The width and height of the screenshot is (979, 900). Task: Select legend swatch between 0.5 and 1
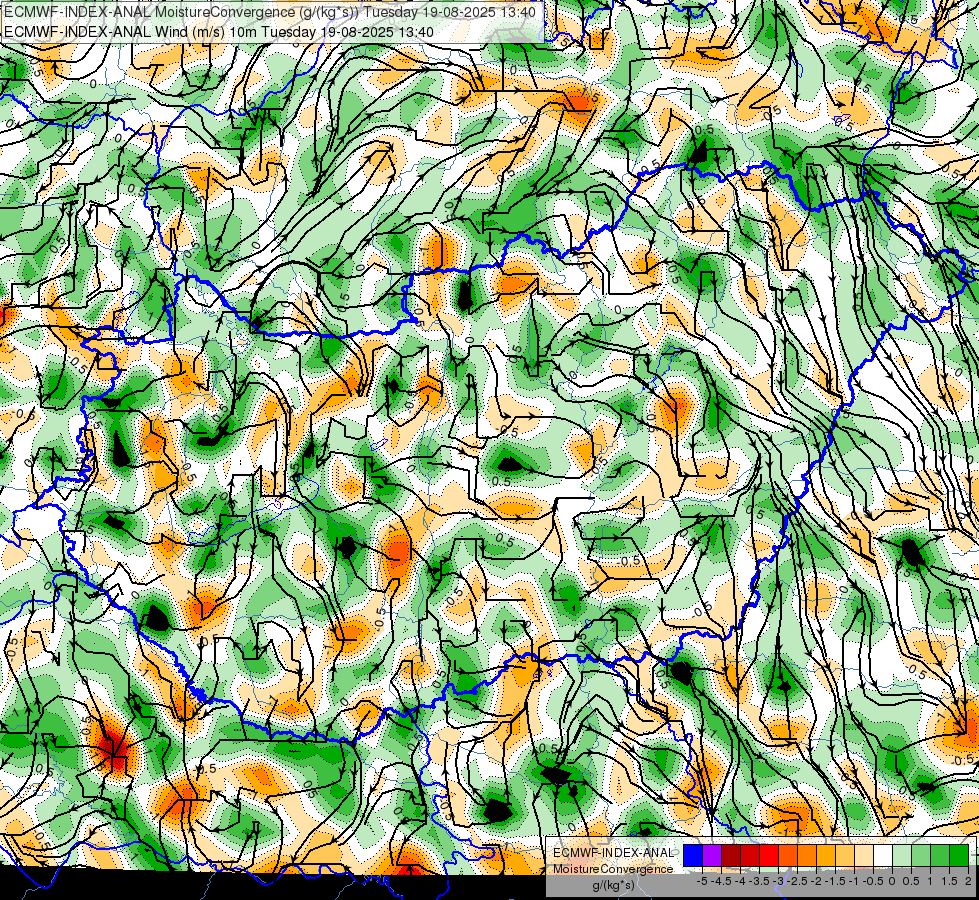(921, 856)
